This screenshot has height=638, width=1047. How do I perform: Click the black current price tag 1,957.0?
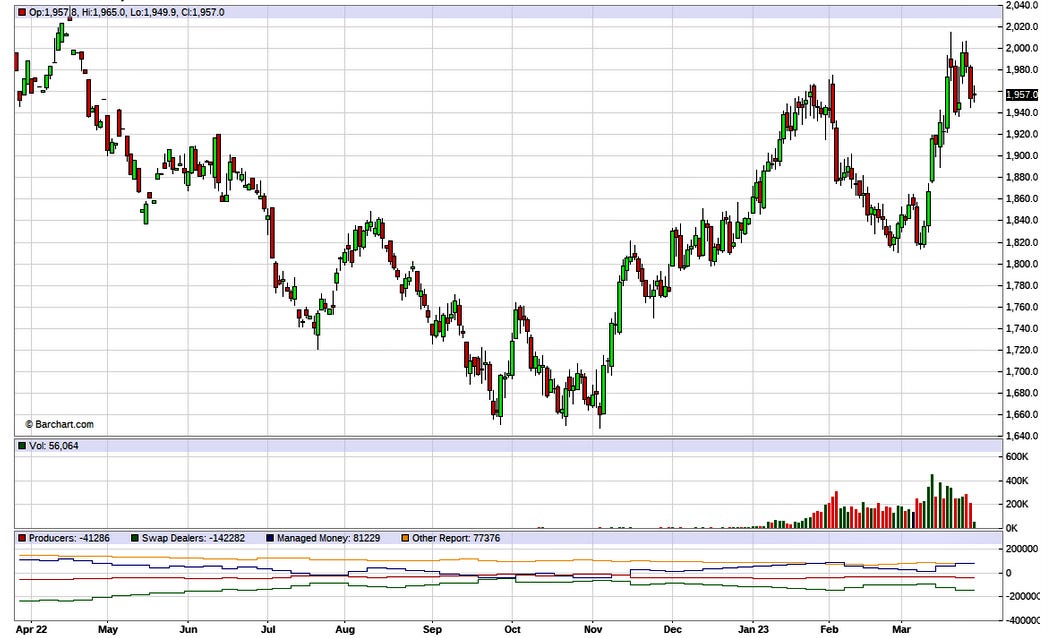pos(1022,95)
